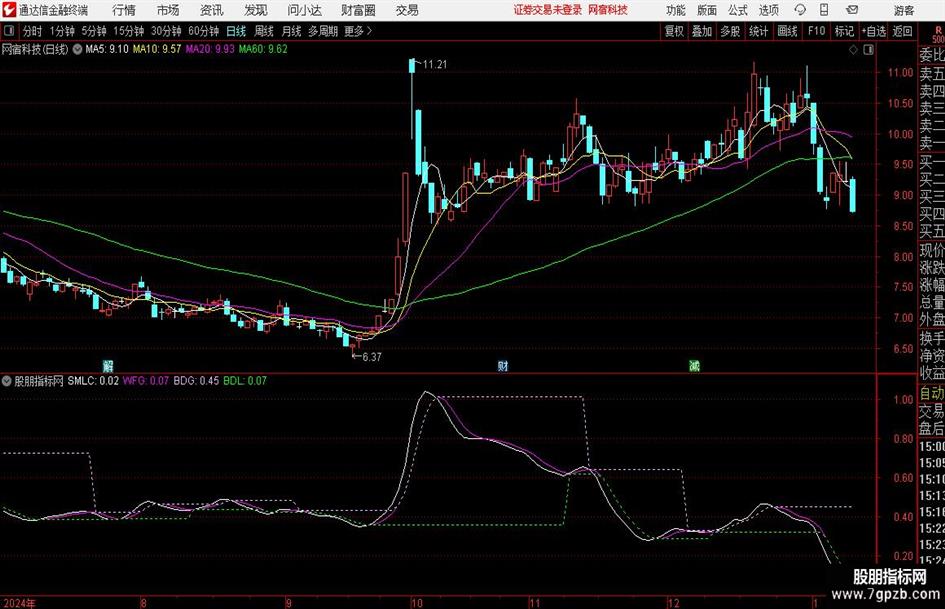Open the 公式 menu
Viewport: 945px width, 609px height.
738,10
